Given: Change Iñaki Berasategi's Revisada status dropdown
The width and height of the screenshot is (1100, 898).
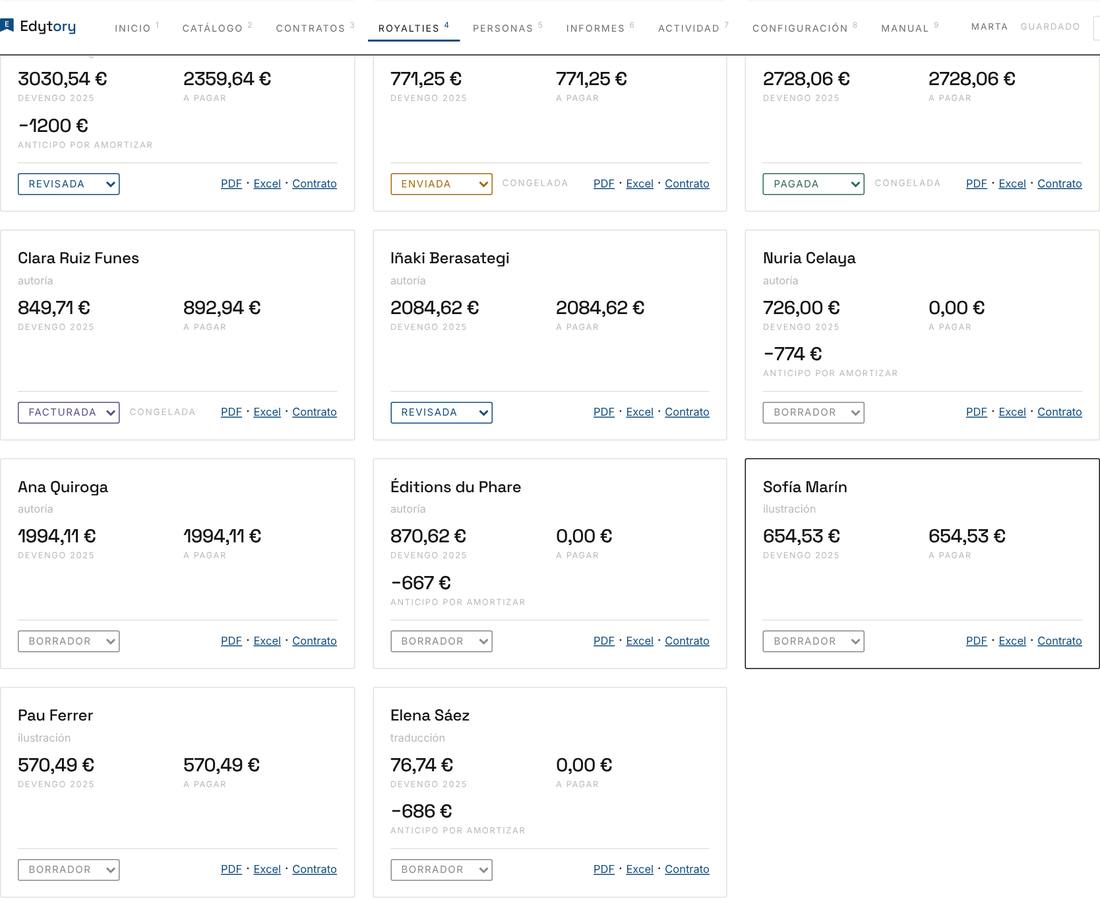Looking at the screenshot, I should pos(441,413).
